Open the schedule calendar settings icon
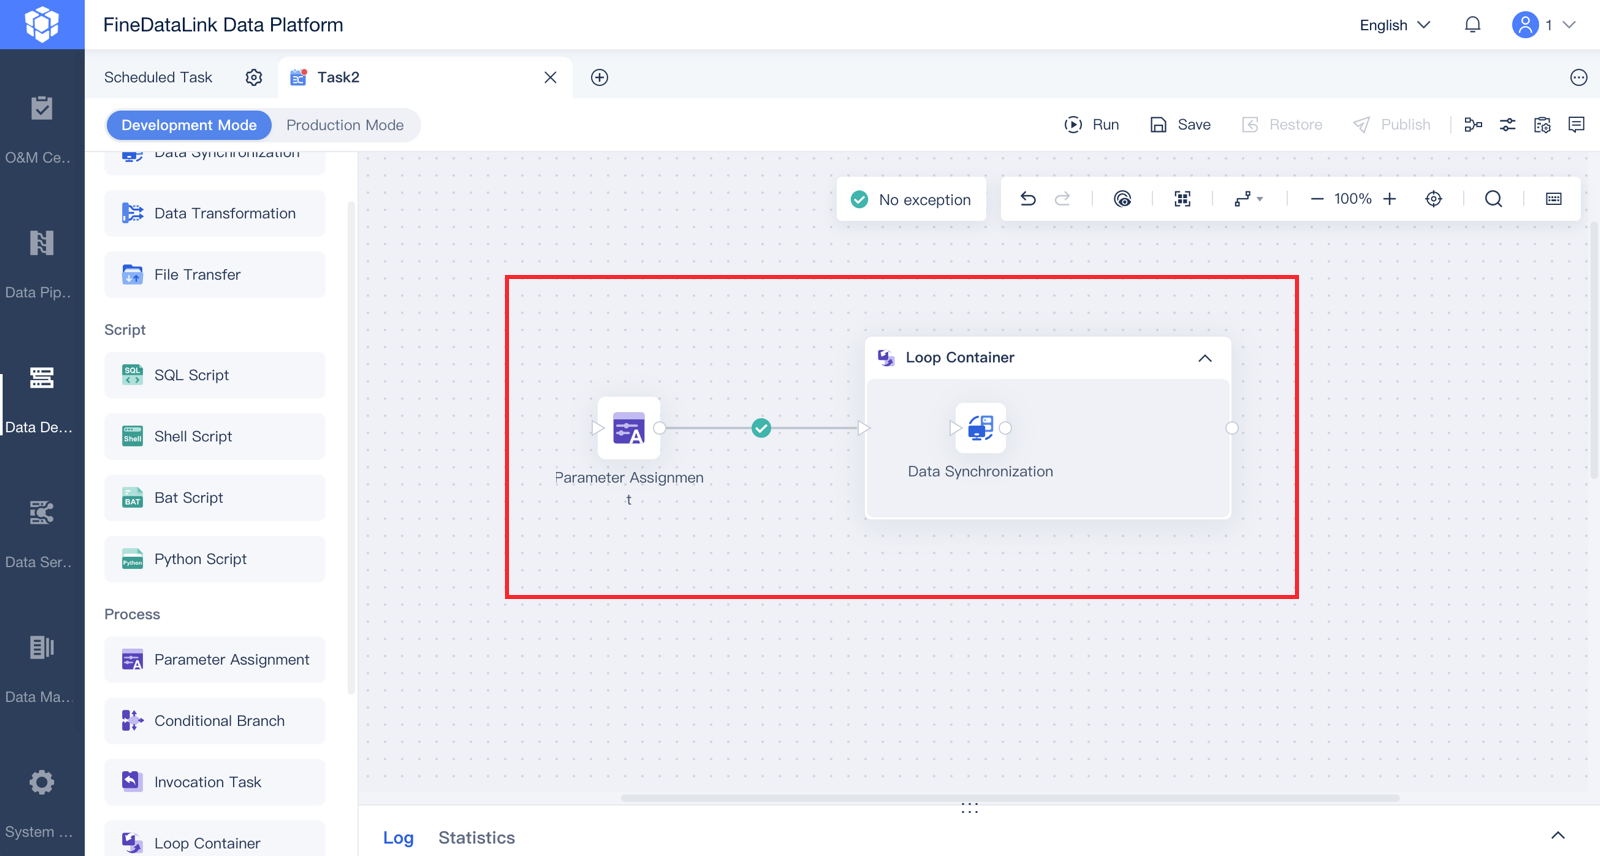The height and width of the screenshot is (856, 1600). tap(1543, 125)
